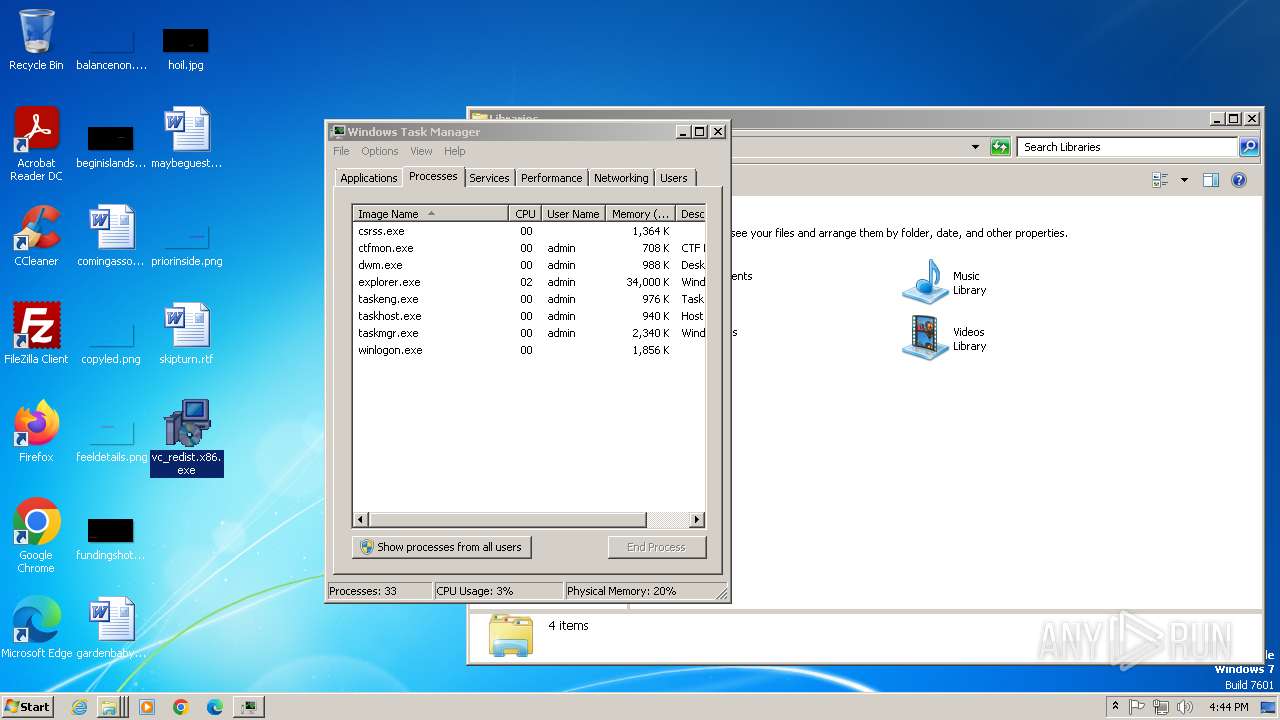The image size is (1280, 720).
Task: Click the help icon in Libraries window
Action: pos(1239,180)
